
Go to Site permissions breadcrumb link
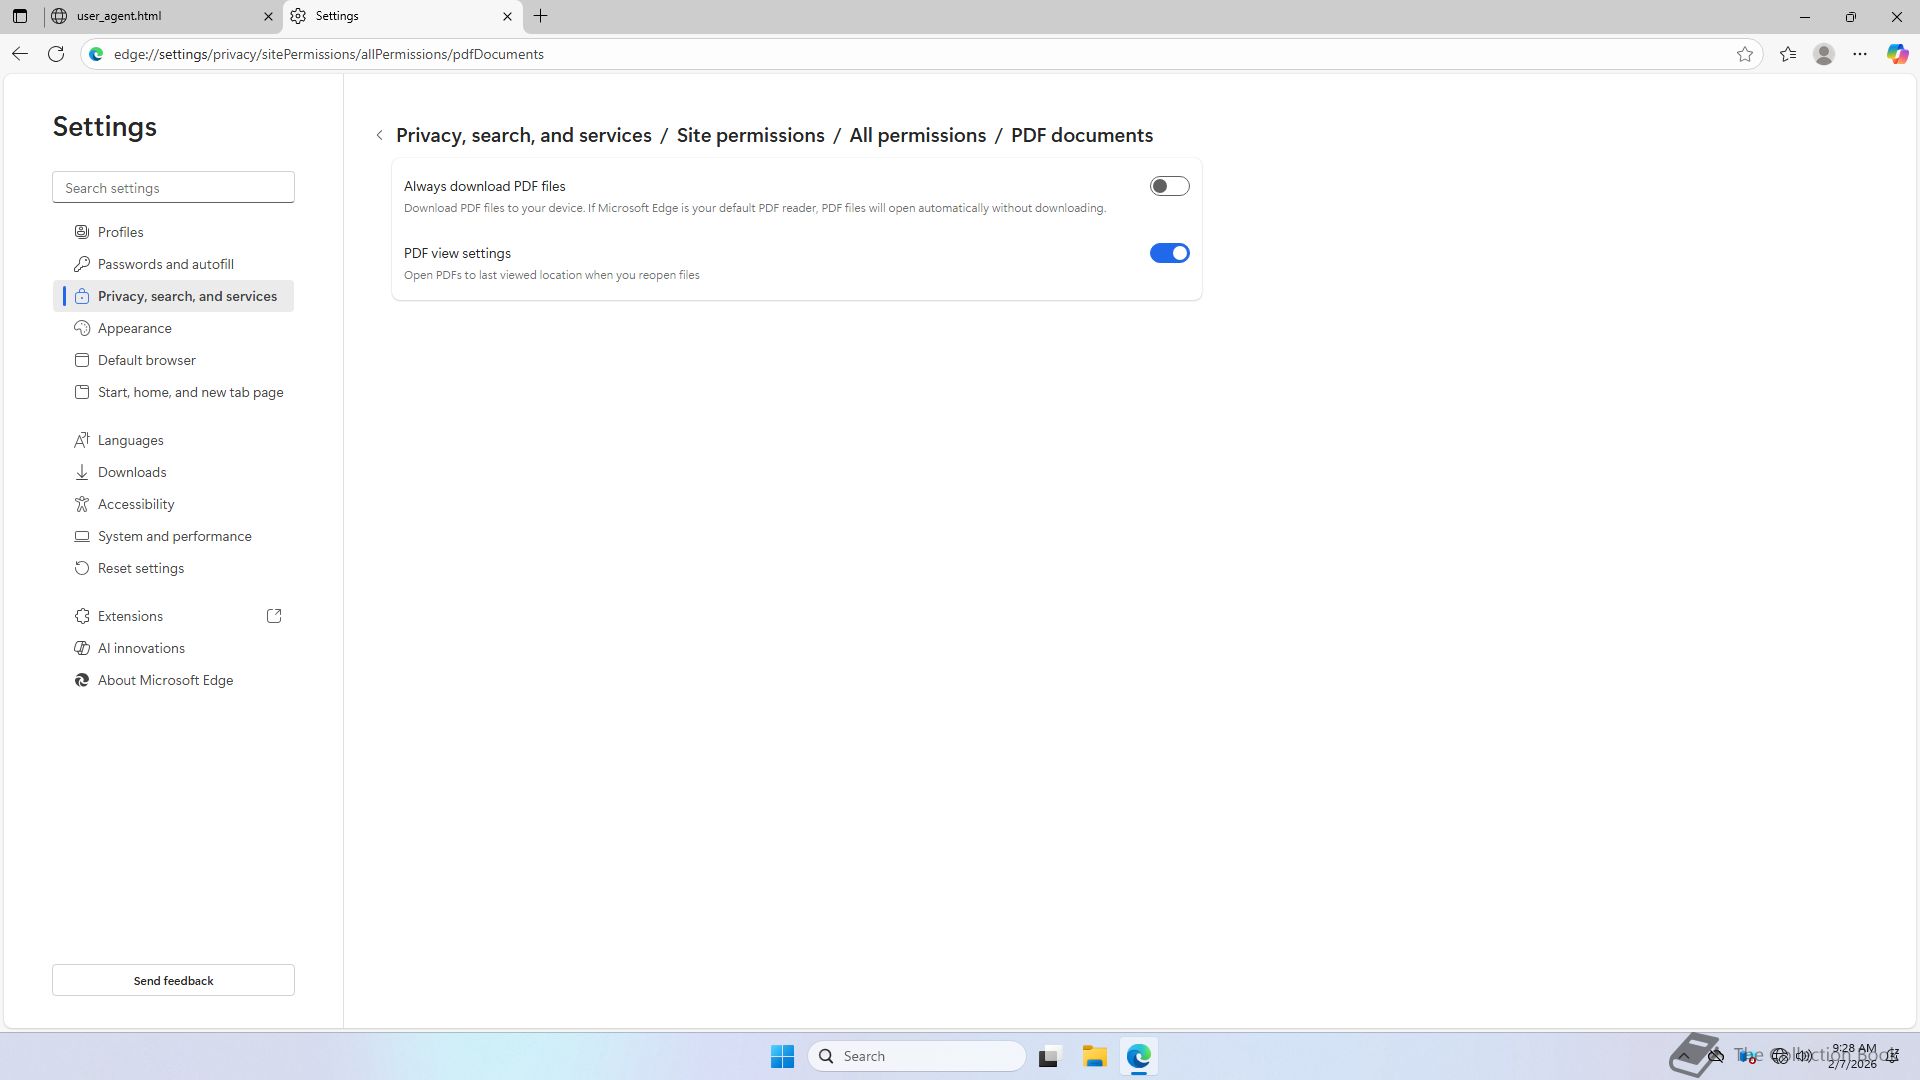pos(750,135)
